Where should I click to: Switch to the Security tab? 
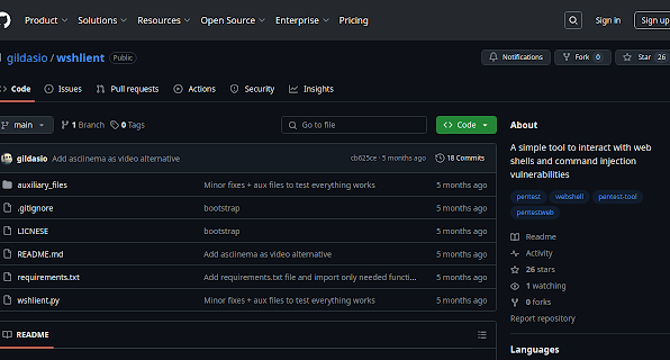tap(252, 89)
